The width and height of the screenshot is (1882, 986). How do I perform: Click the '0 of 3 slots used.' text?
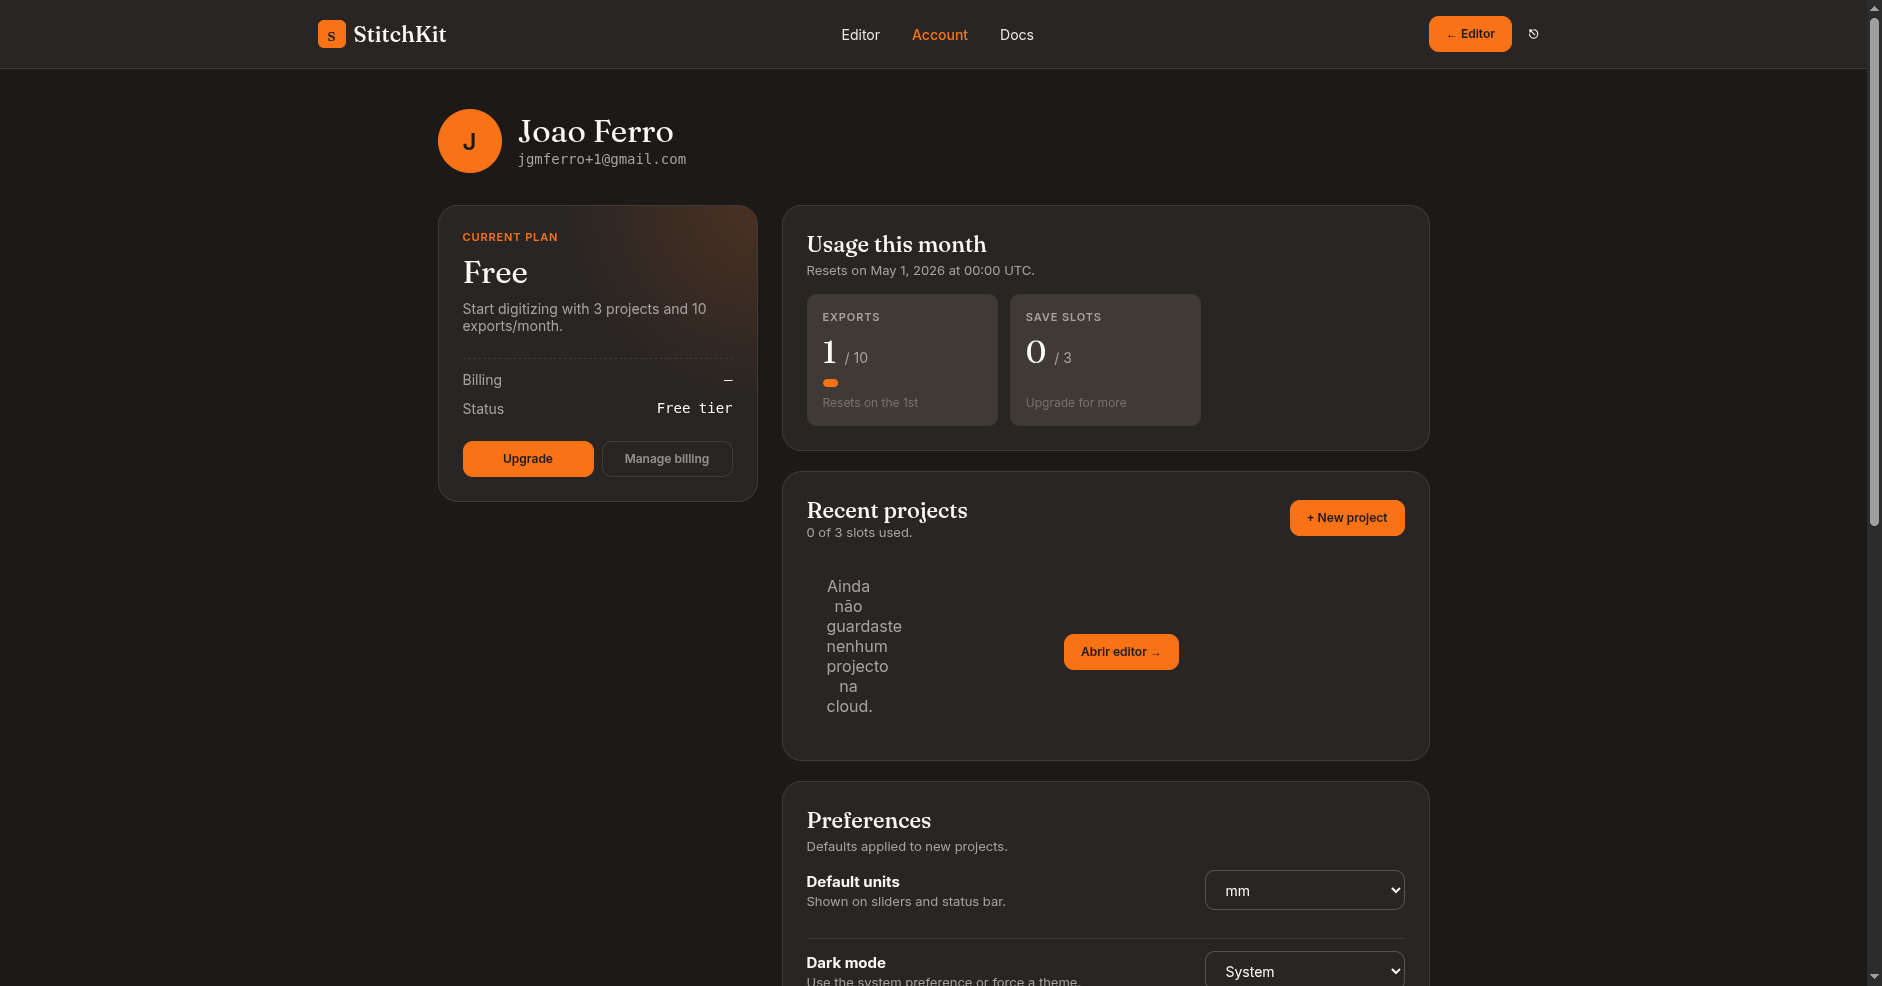859,533
